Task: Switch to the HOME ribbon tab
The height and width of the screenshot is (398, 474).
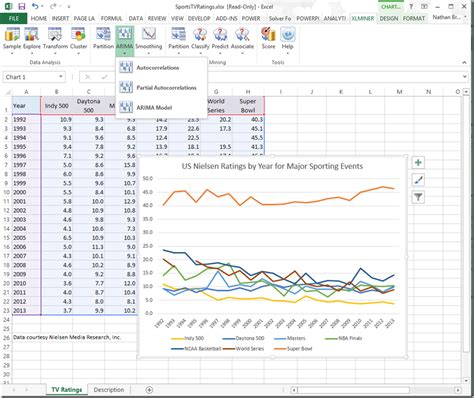Action: pos(39,18)
